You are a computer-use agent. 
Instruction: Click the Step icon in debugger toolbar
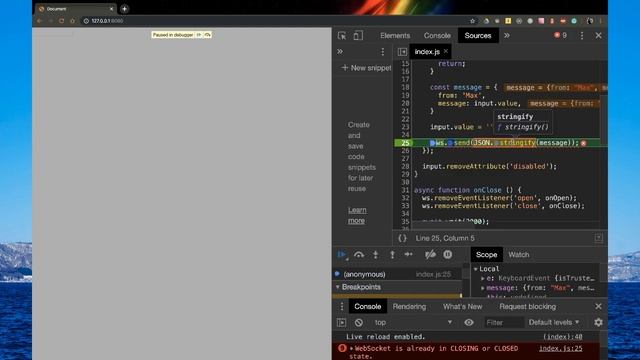tap(409, 254)
